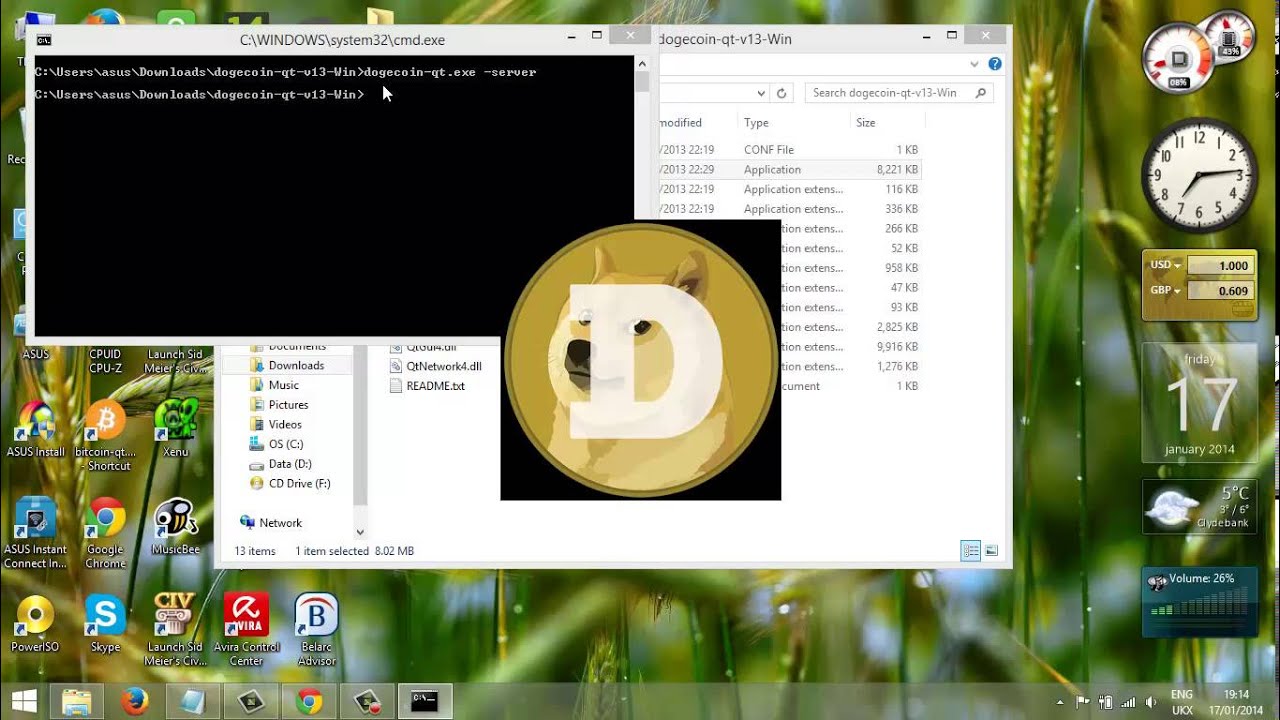1280x720 pixels.
Task: Open Belarc Advisor desktop shortcut
Action: point(316,630)
